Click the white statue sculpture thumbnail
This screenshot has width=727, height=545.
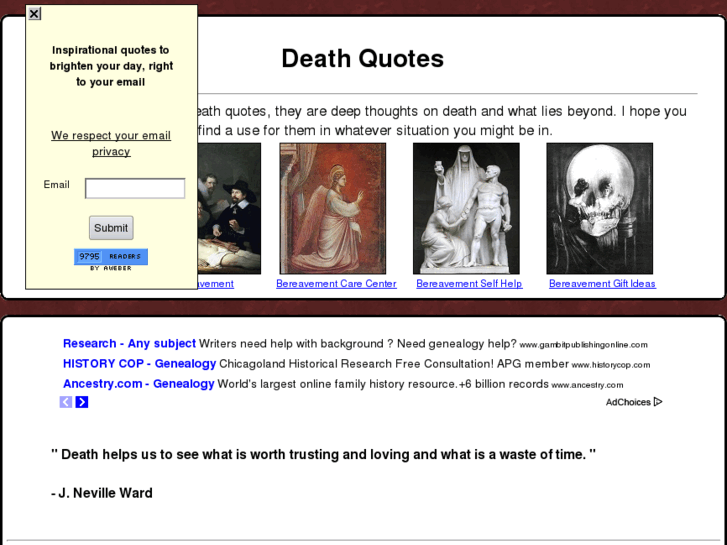[466, 208]
